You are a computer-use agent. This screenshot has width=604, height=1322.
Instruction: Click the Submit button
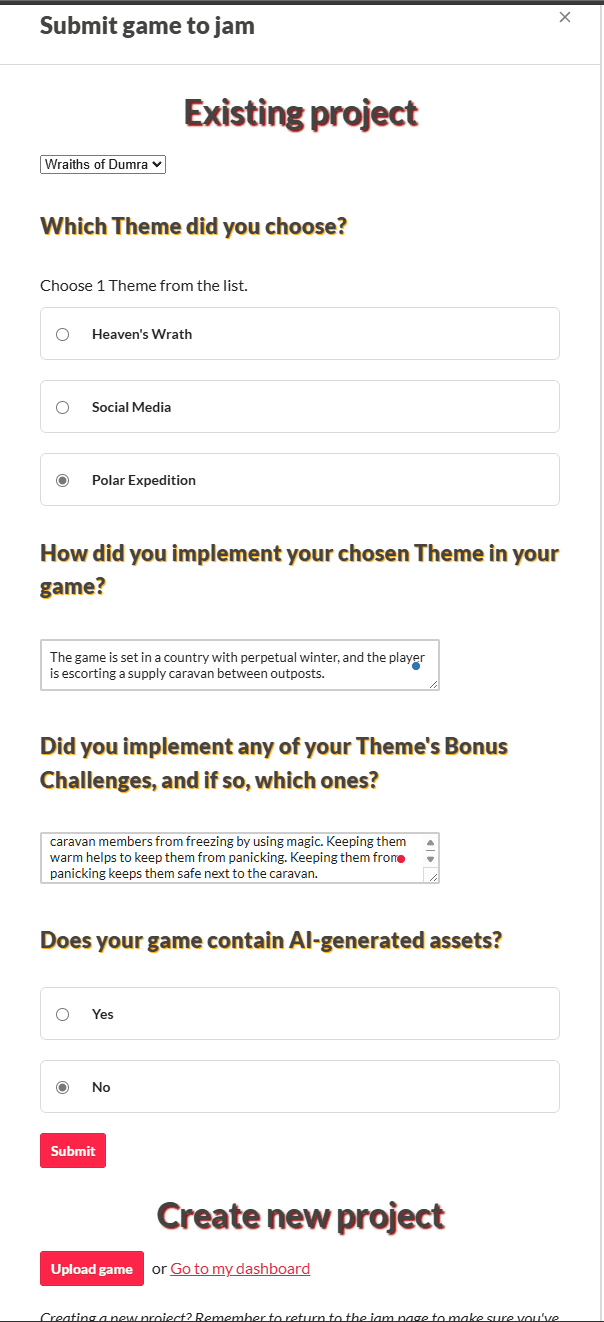[72, 1150]
